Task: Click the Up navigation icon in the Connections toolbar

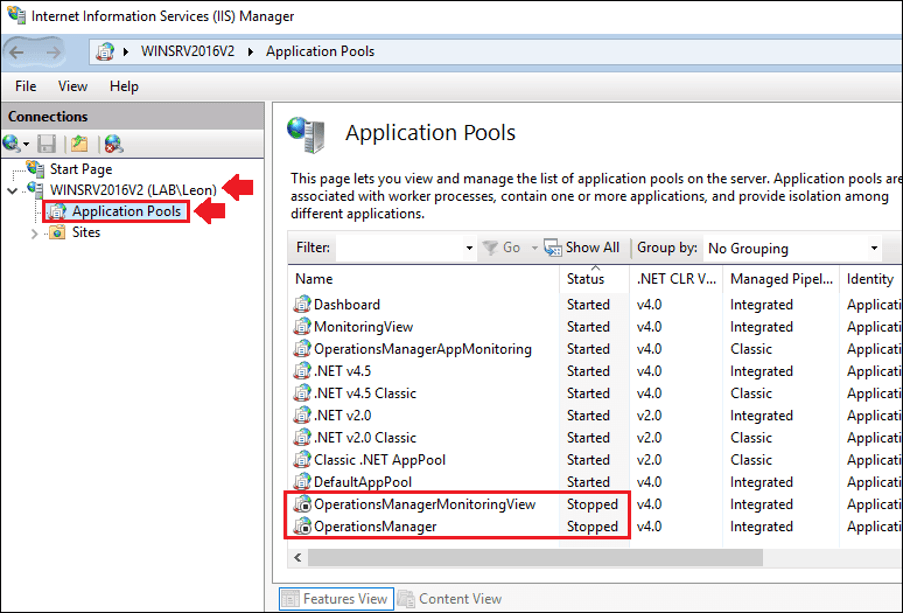Action: click(78, 143)
